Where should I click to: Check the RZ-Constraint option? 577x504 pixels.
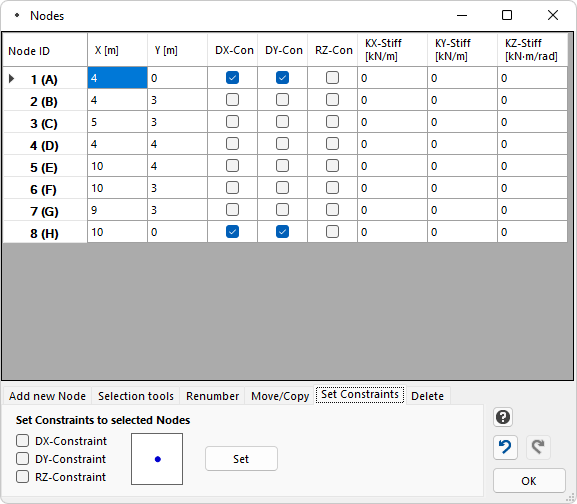[x=22, y=476]
